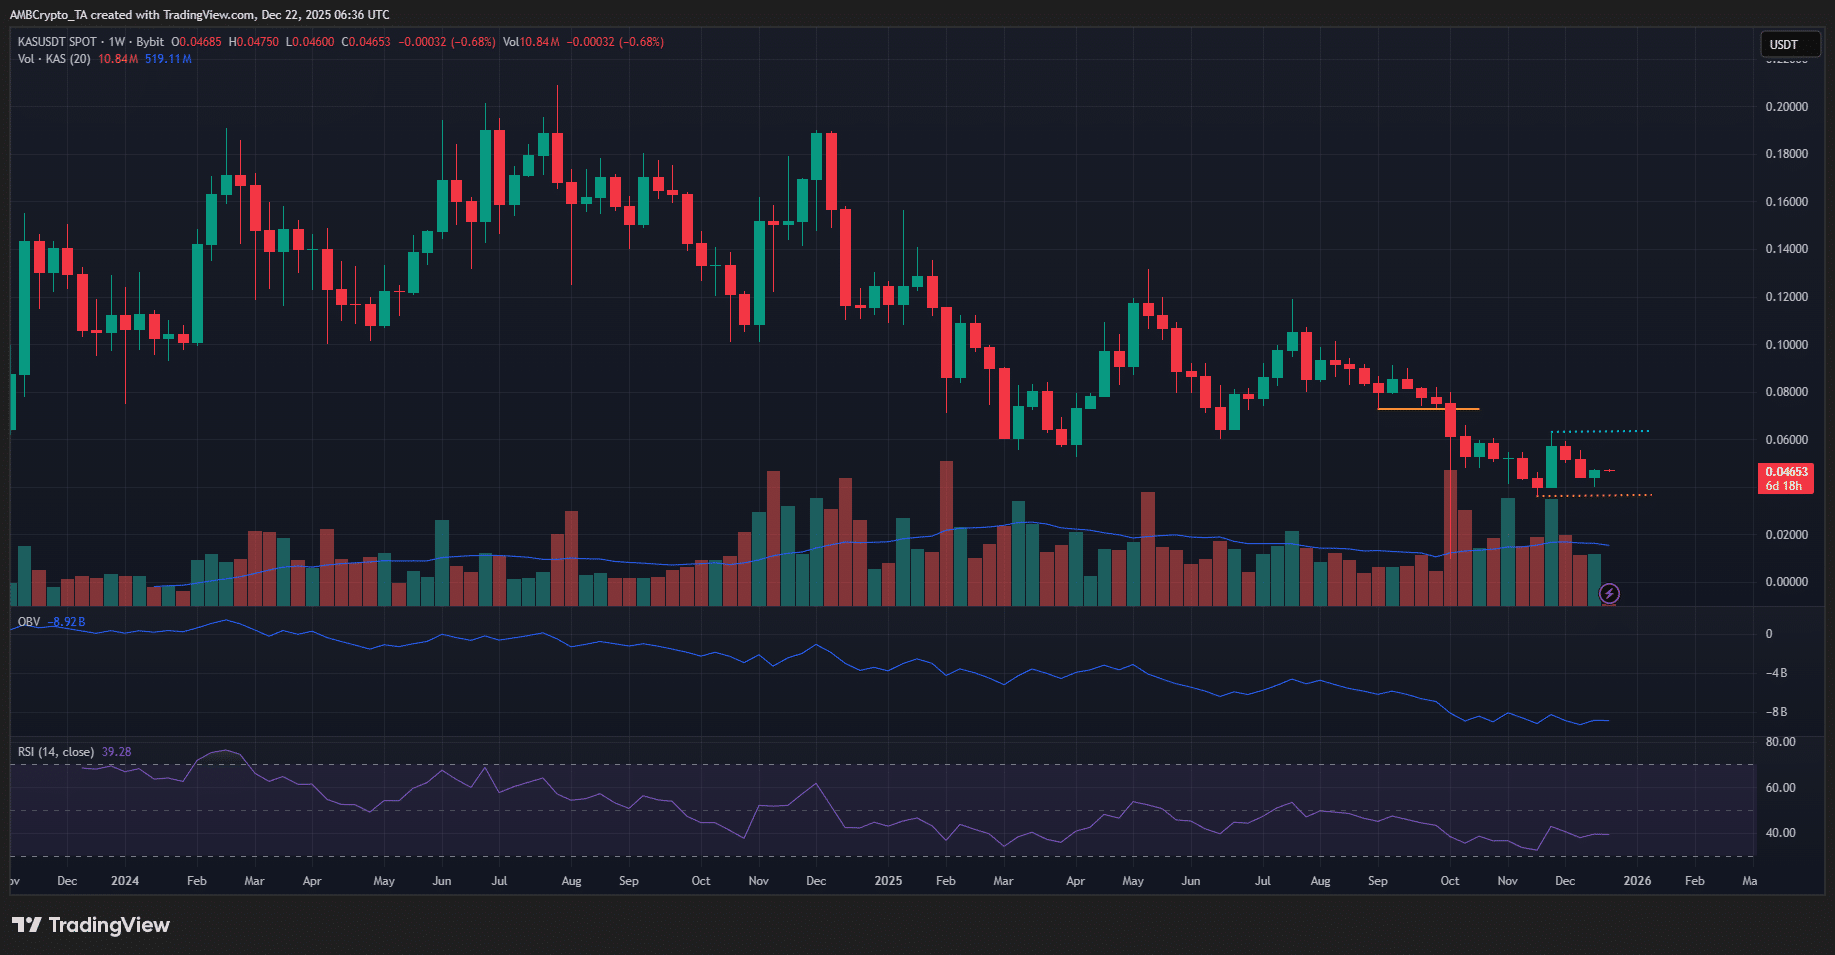
Task: Select the OBV indicator label
Action: [x=29, y=622]
